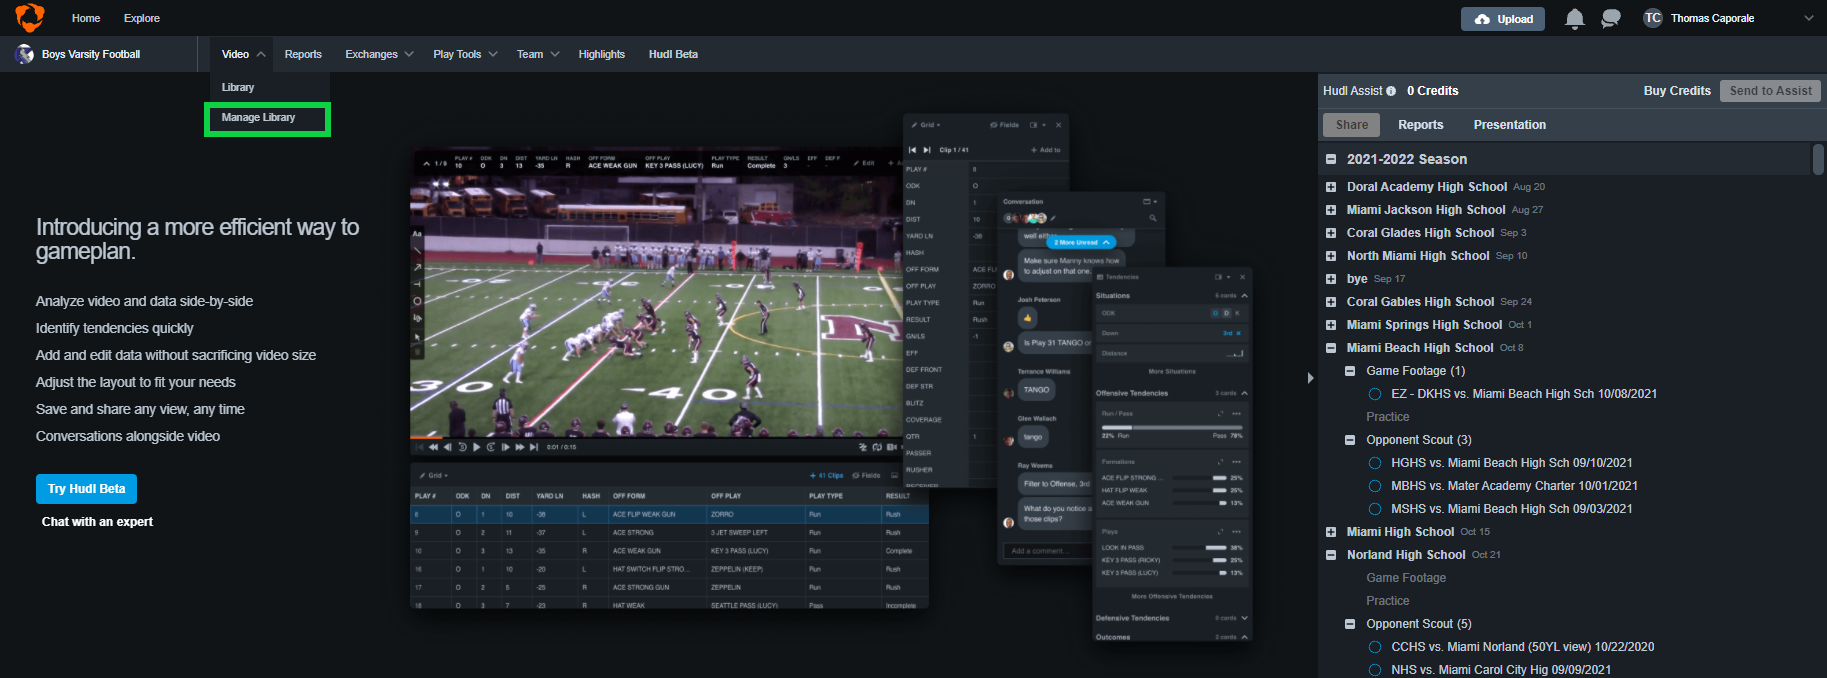The width and height of the screenshot is (1827, 678).
Task: Click the Boys Varsity Football team icon
Action: coord(25,54)
